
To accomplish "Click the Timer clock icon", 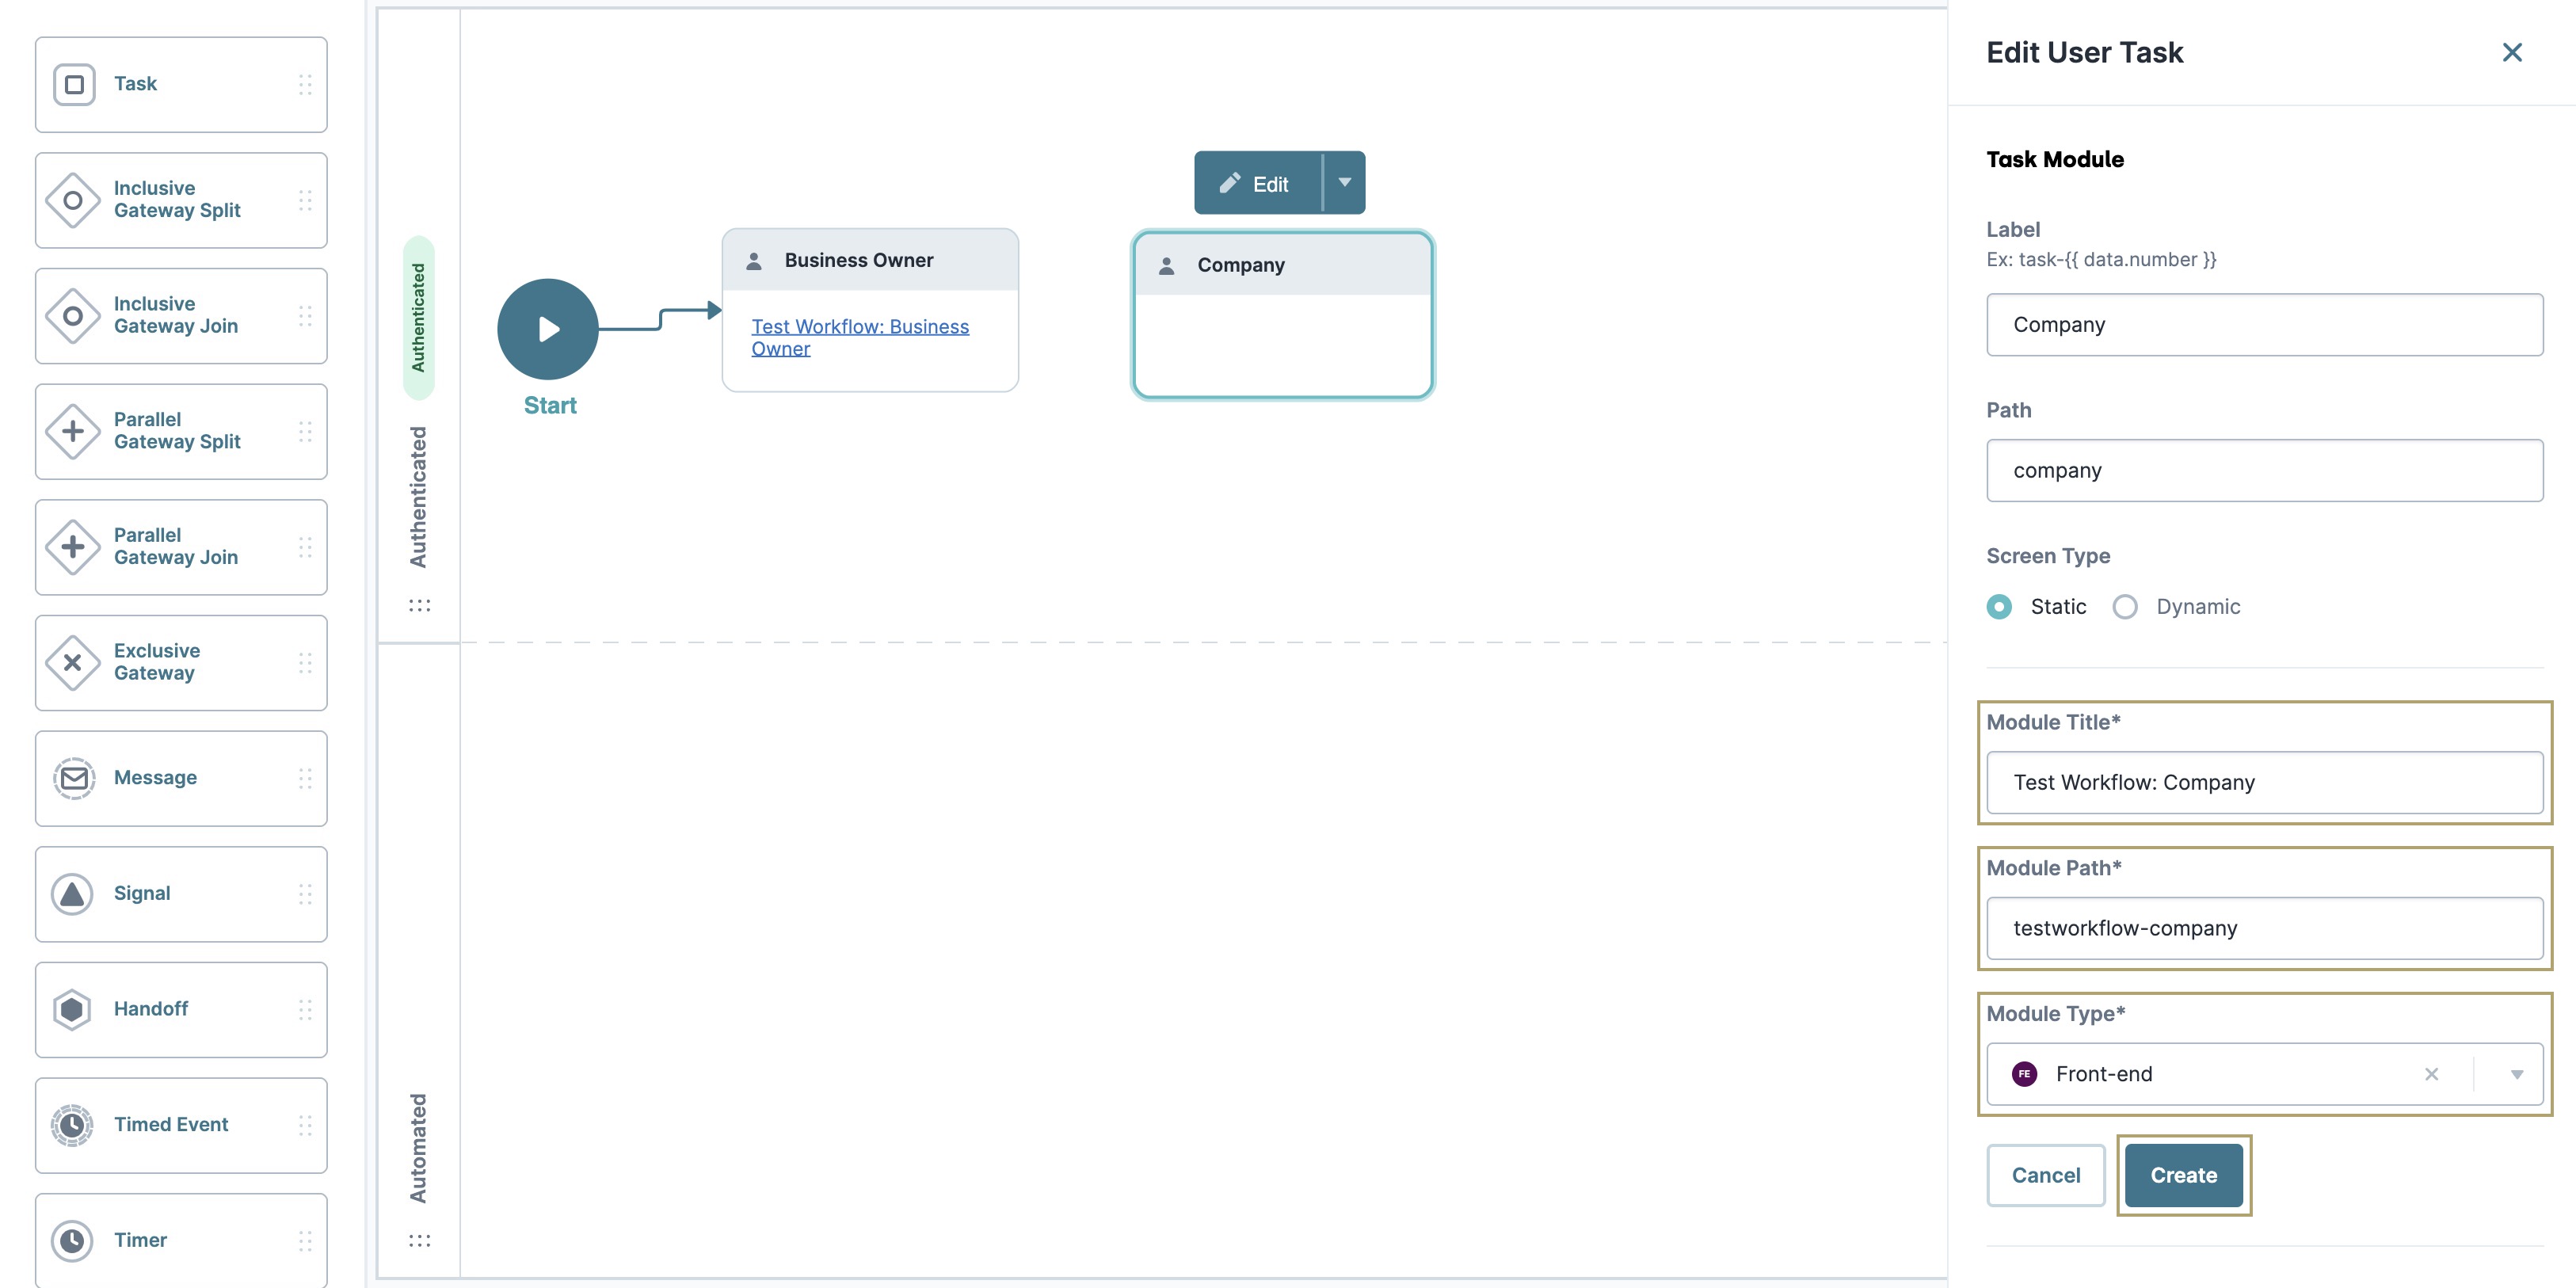I will pos(72,1240).
